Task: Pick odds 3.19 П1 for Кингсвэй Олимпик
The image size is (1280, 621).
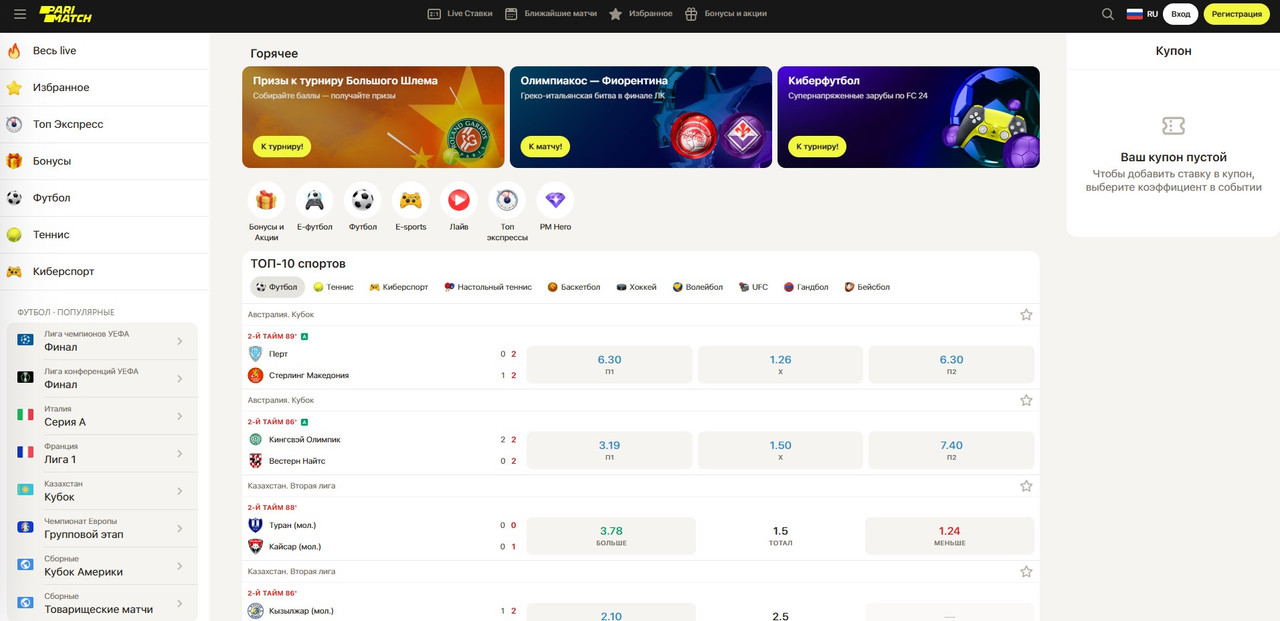Action: click(x=609, y=450)
